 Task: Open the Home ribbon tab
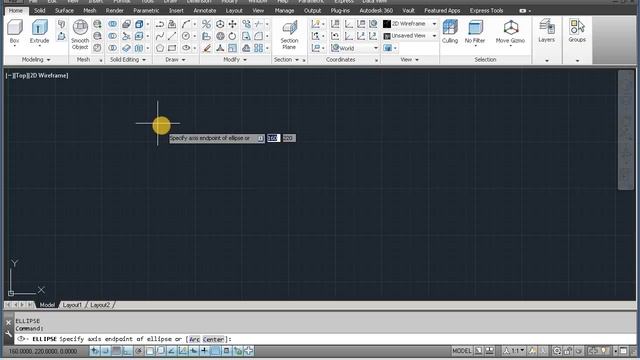click(x=16, y=11)
